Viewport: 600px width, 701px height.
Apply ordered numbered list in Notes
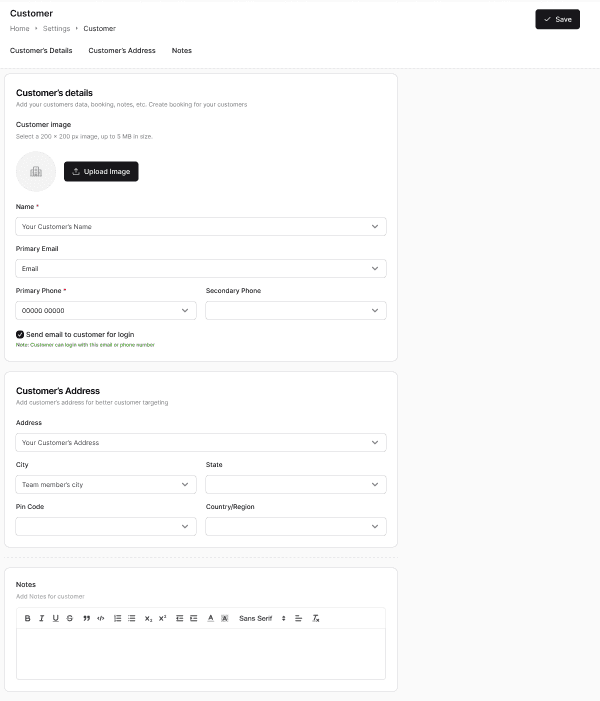[x=117, y=618]
